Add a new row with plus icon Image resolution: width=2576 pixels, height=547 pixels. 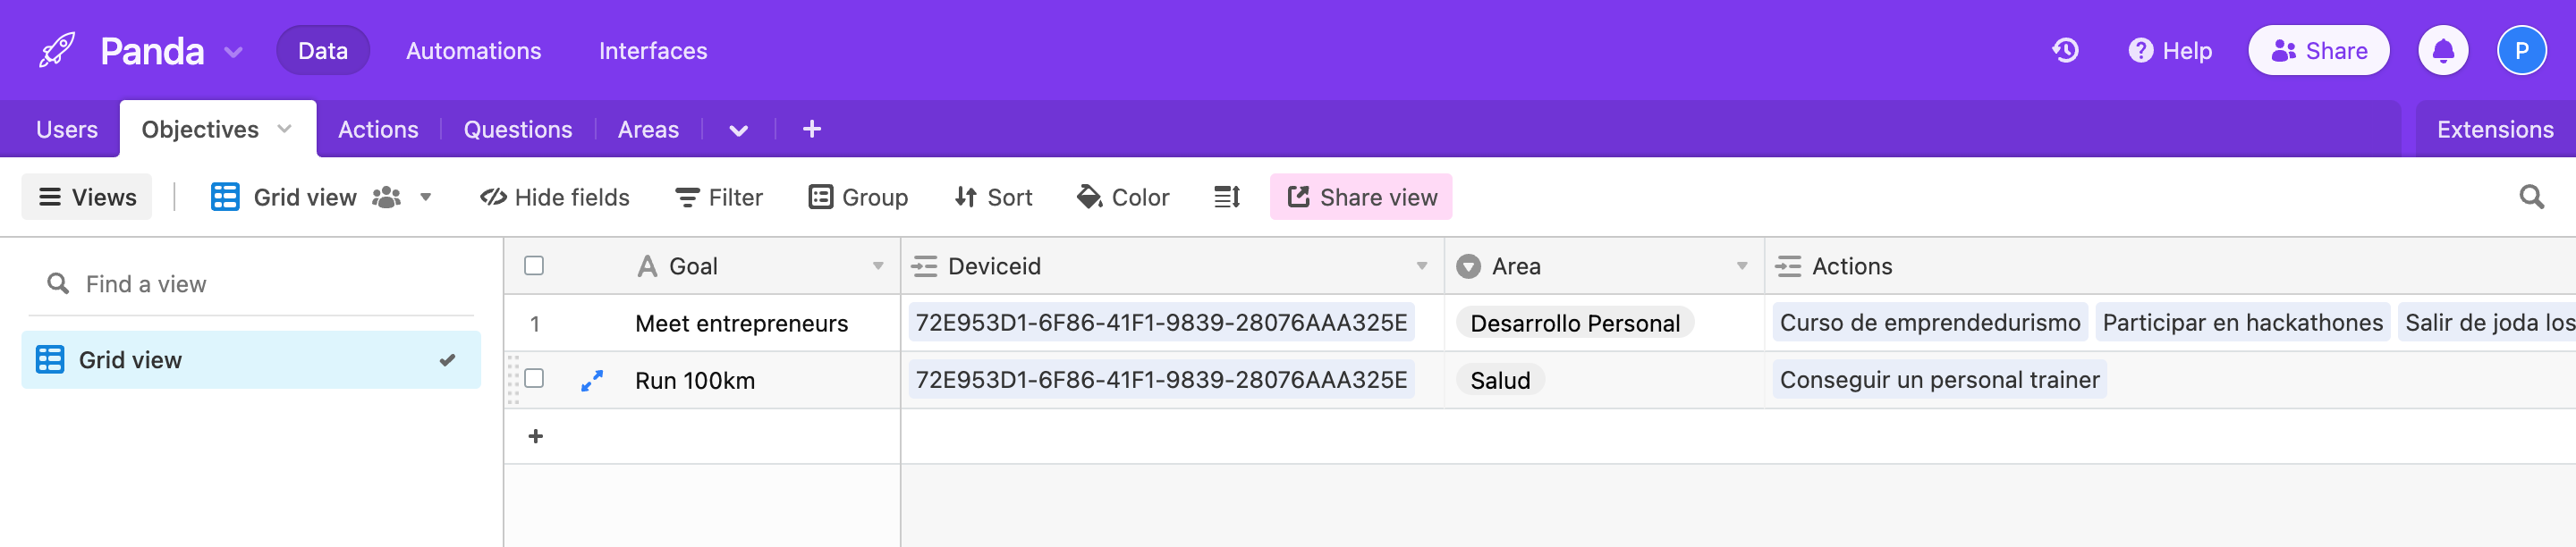click(x=535, y=436)
